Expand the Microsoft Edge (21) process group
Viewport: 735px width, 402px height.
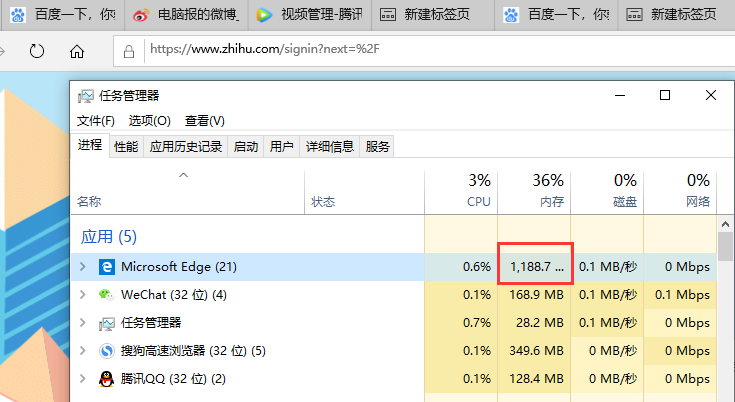[x=83, y=267]
